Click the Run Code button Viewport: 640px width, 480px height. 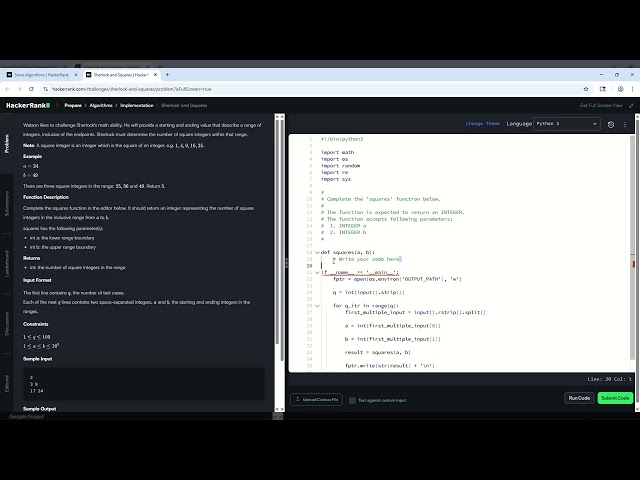click(x=579, y=398)
